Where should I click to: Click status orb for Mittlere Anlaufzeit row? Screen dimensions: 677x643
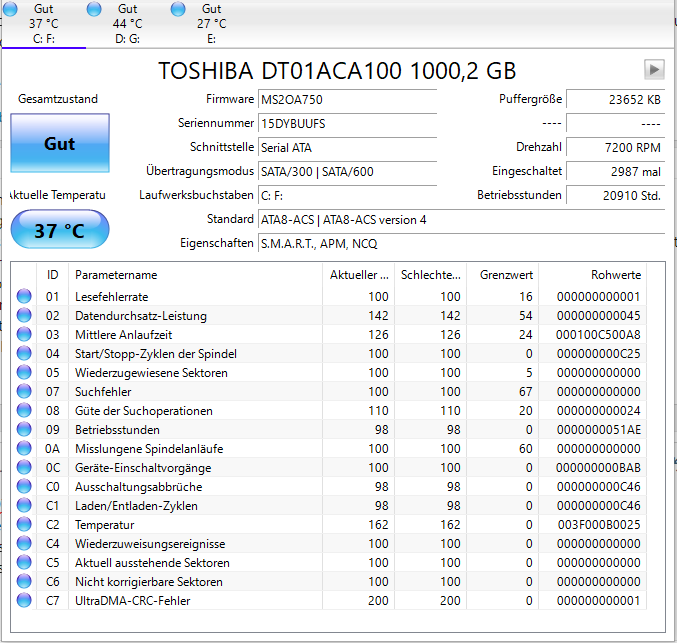pyautogui.click(x=24, y=334)
